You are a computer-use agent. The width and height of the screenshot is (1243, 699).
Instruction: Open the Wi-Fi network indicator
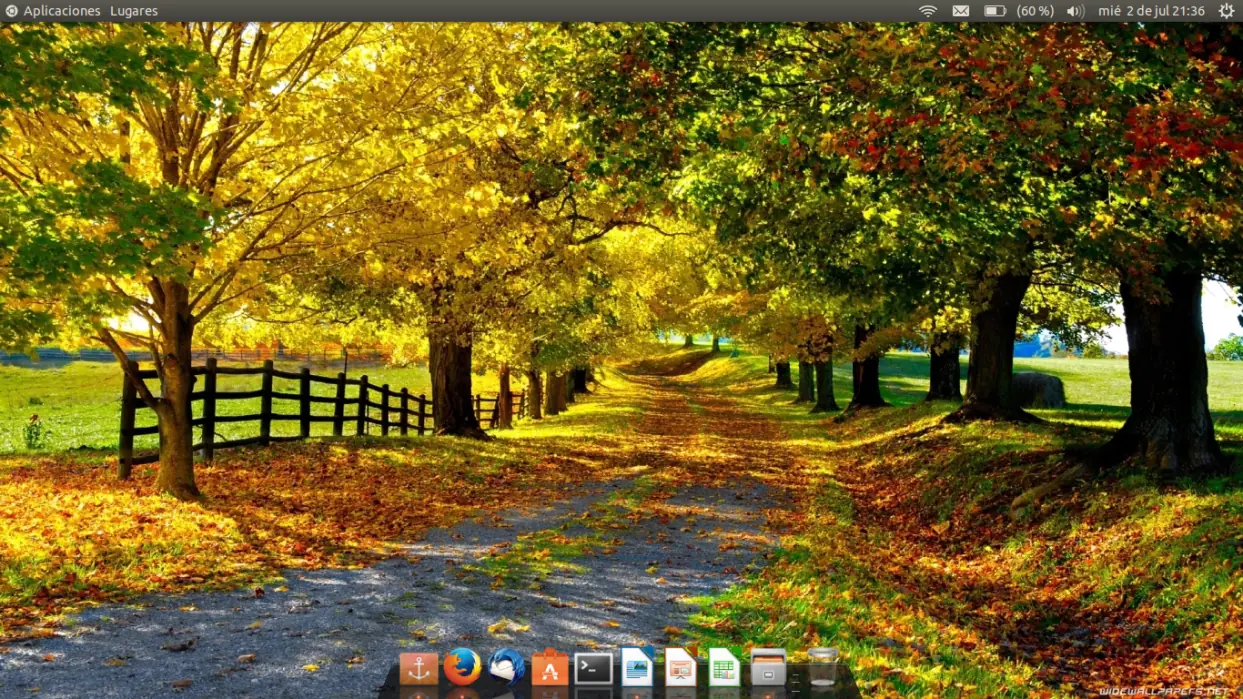click(928, 11)
